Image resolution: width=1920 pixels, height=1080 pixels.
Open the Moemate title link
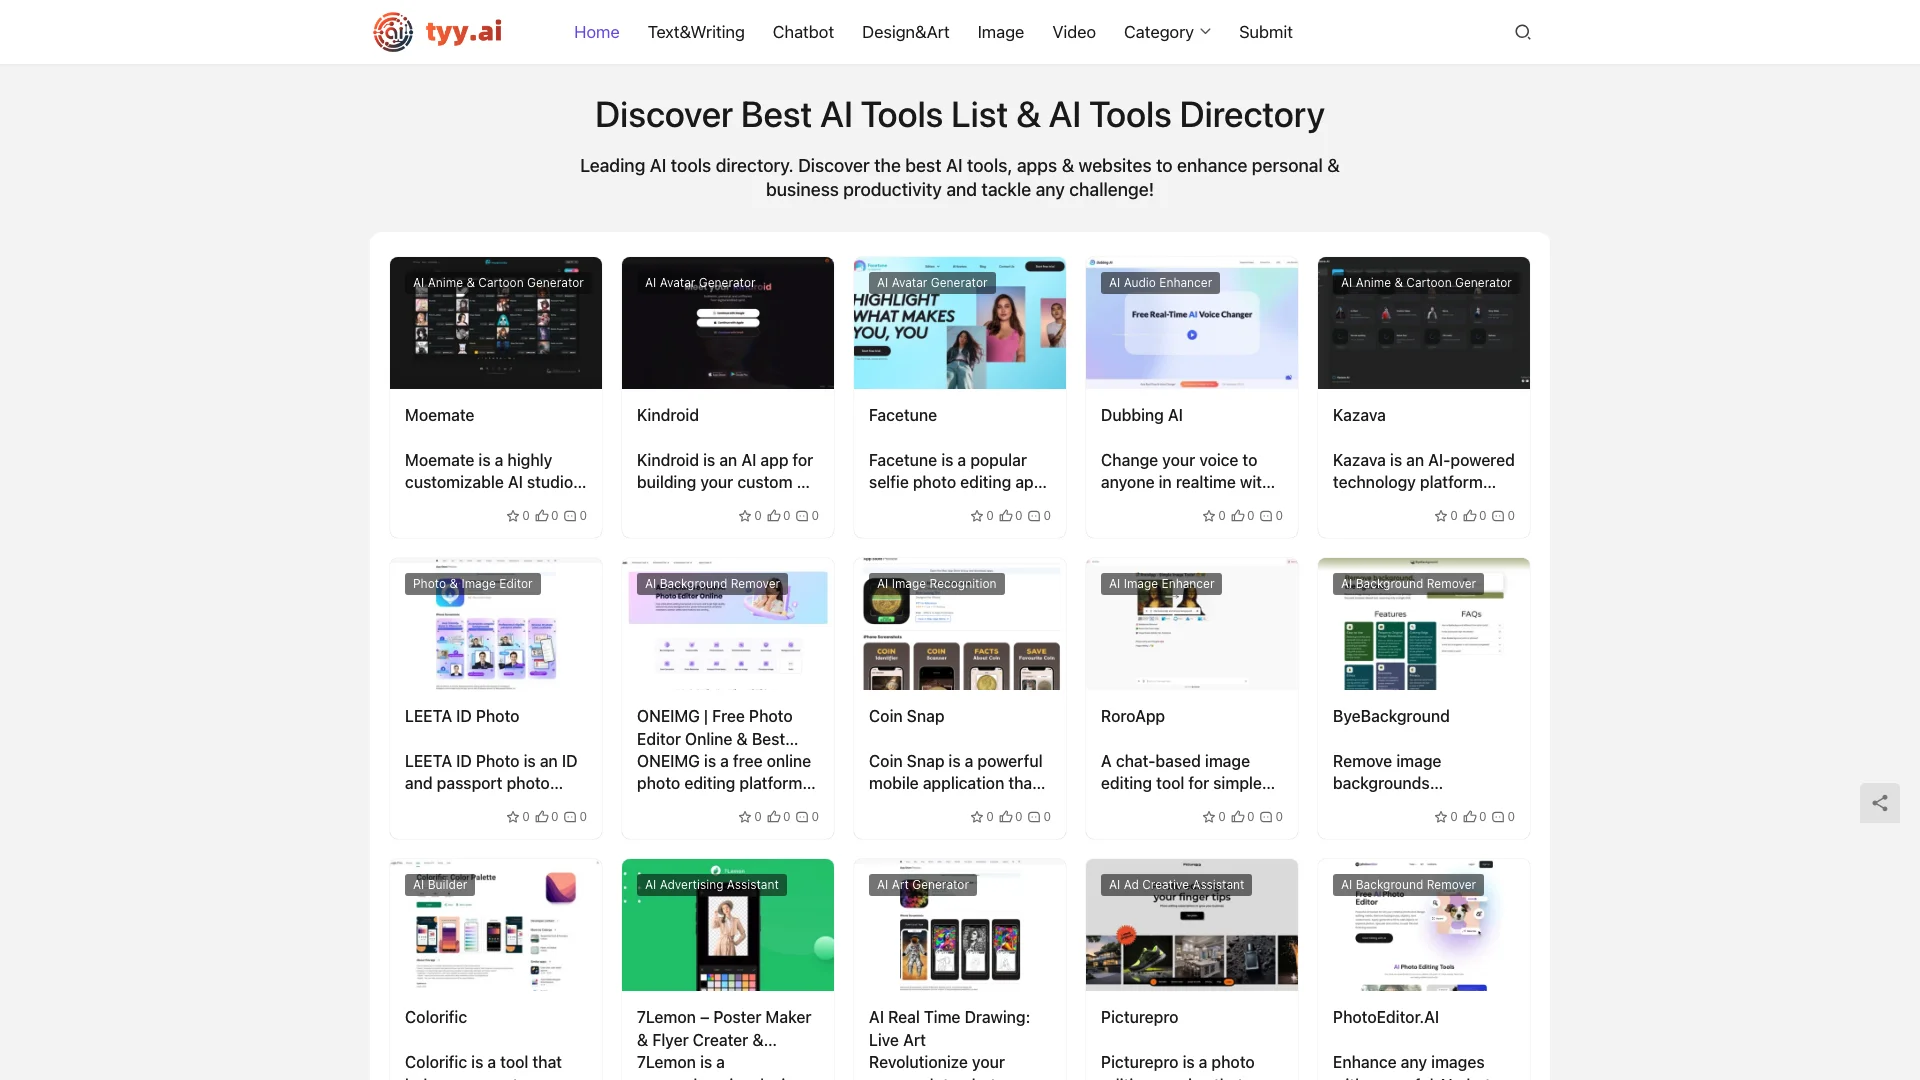[x=440, y=415]
